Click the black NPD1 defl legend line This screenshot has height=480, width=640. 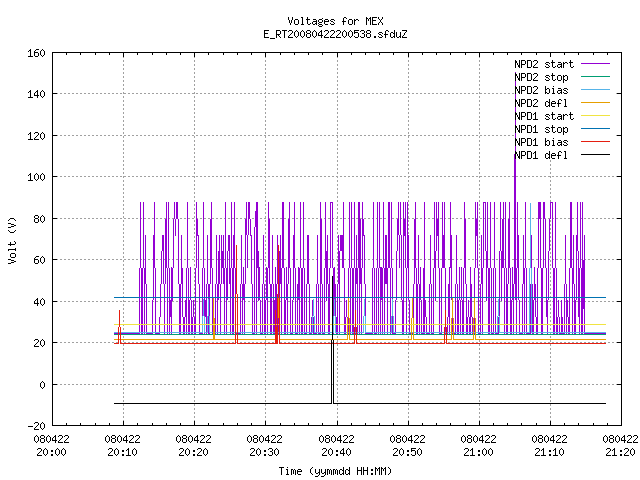point(596,155)
